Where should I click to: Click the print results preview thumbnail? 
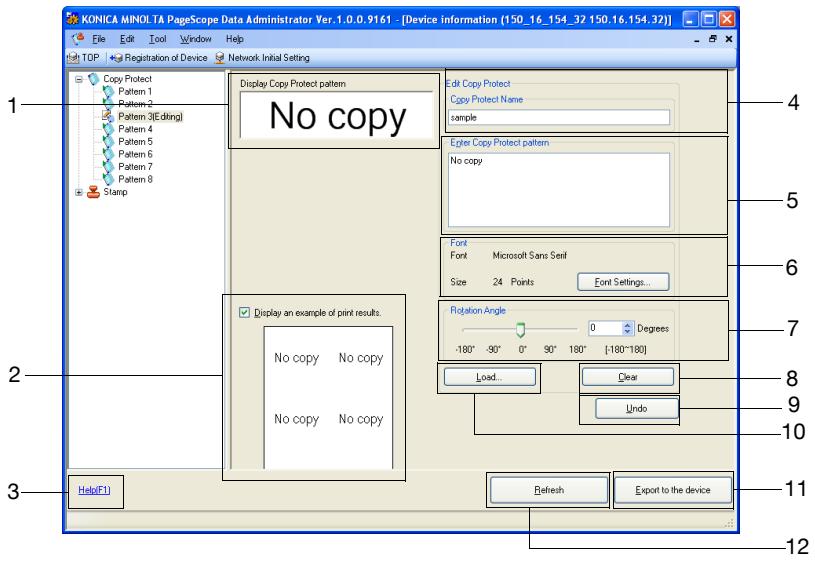click(x=328, y=398)
